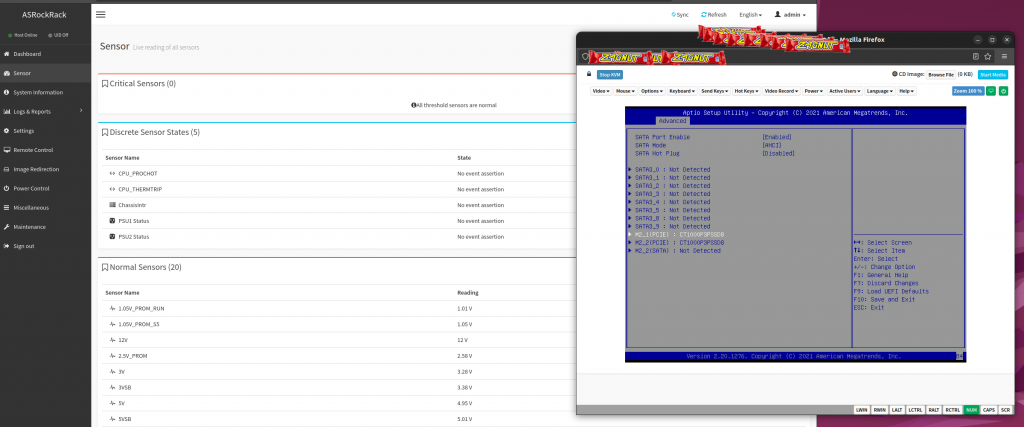The width and height of the screenshot is (1024, 427).
Task: Open the Active Users dropdown
Action: pyautogui.click(x=845, y=91)
